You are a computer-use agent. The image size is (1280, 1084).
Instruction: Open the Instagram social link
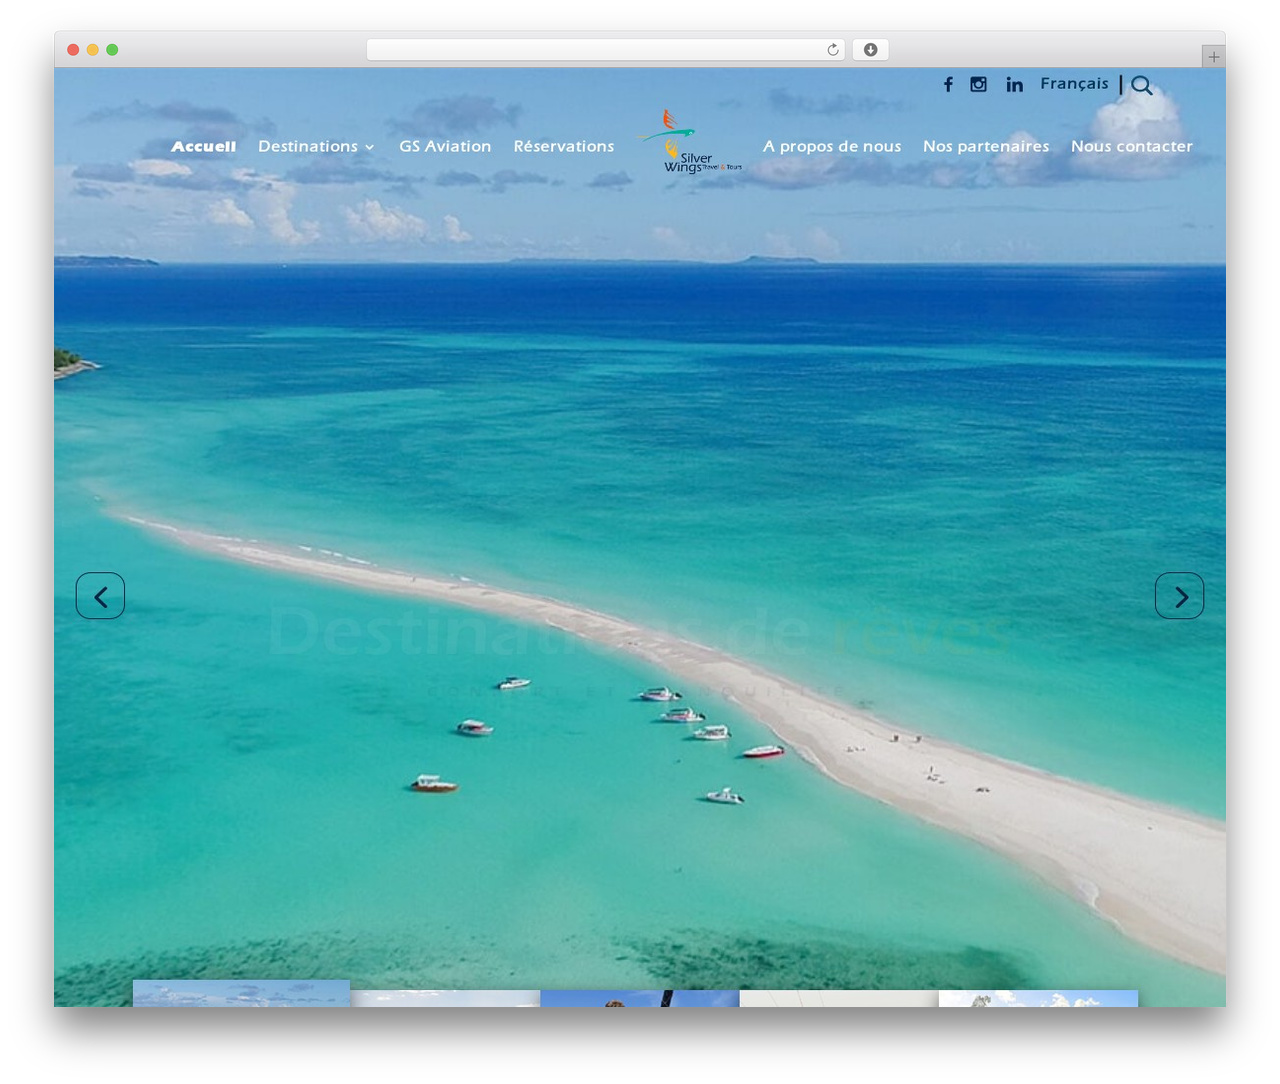coord(979,85)
